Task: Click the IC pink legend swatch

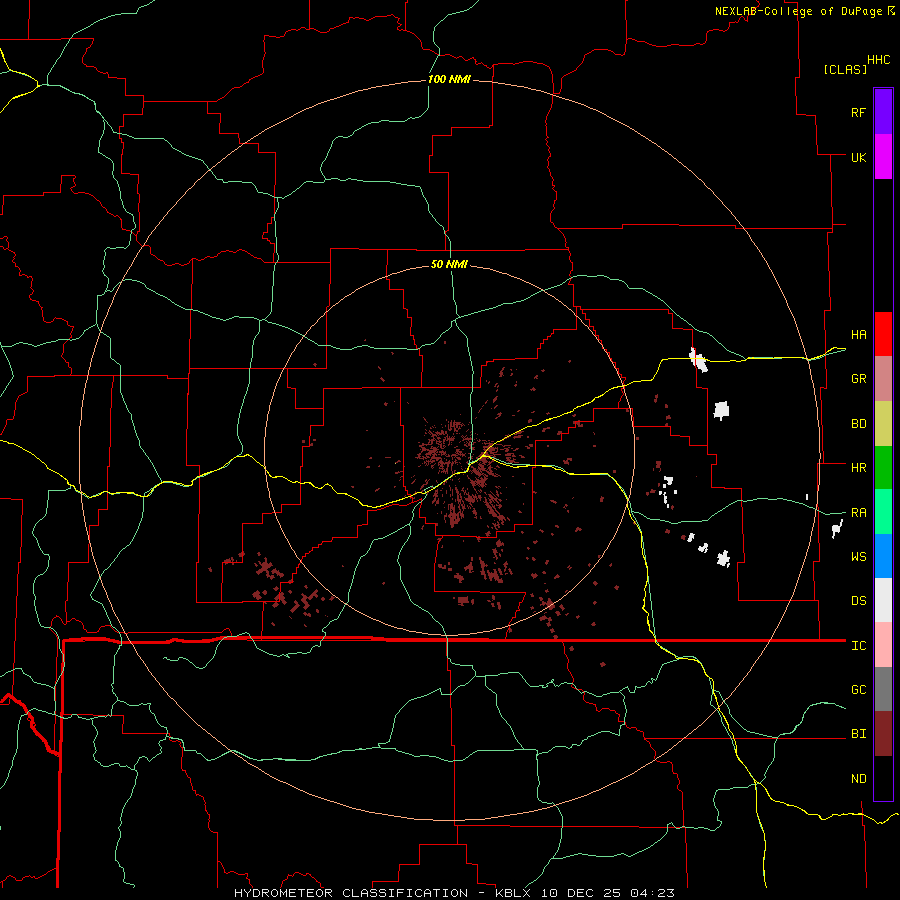Action: pos(883,645)
